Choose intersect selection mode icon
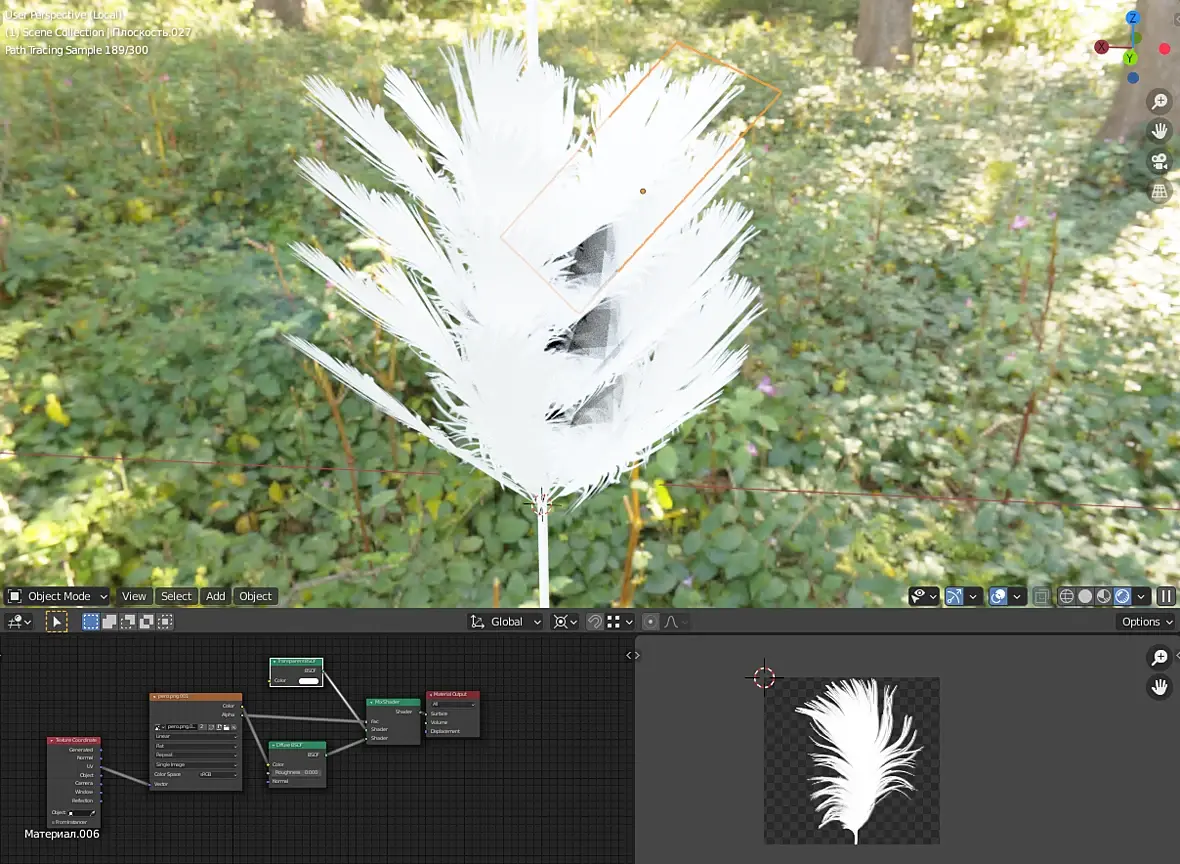Image resolution: width=1180 pixels, height=864 pixels. click(166, 622)
